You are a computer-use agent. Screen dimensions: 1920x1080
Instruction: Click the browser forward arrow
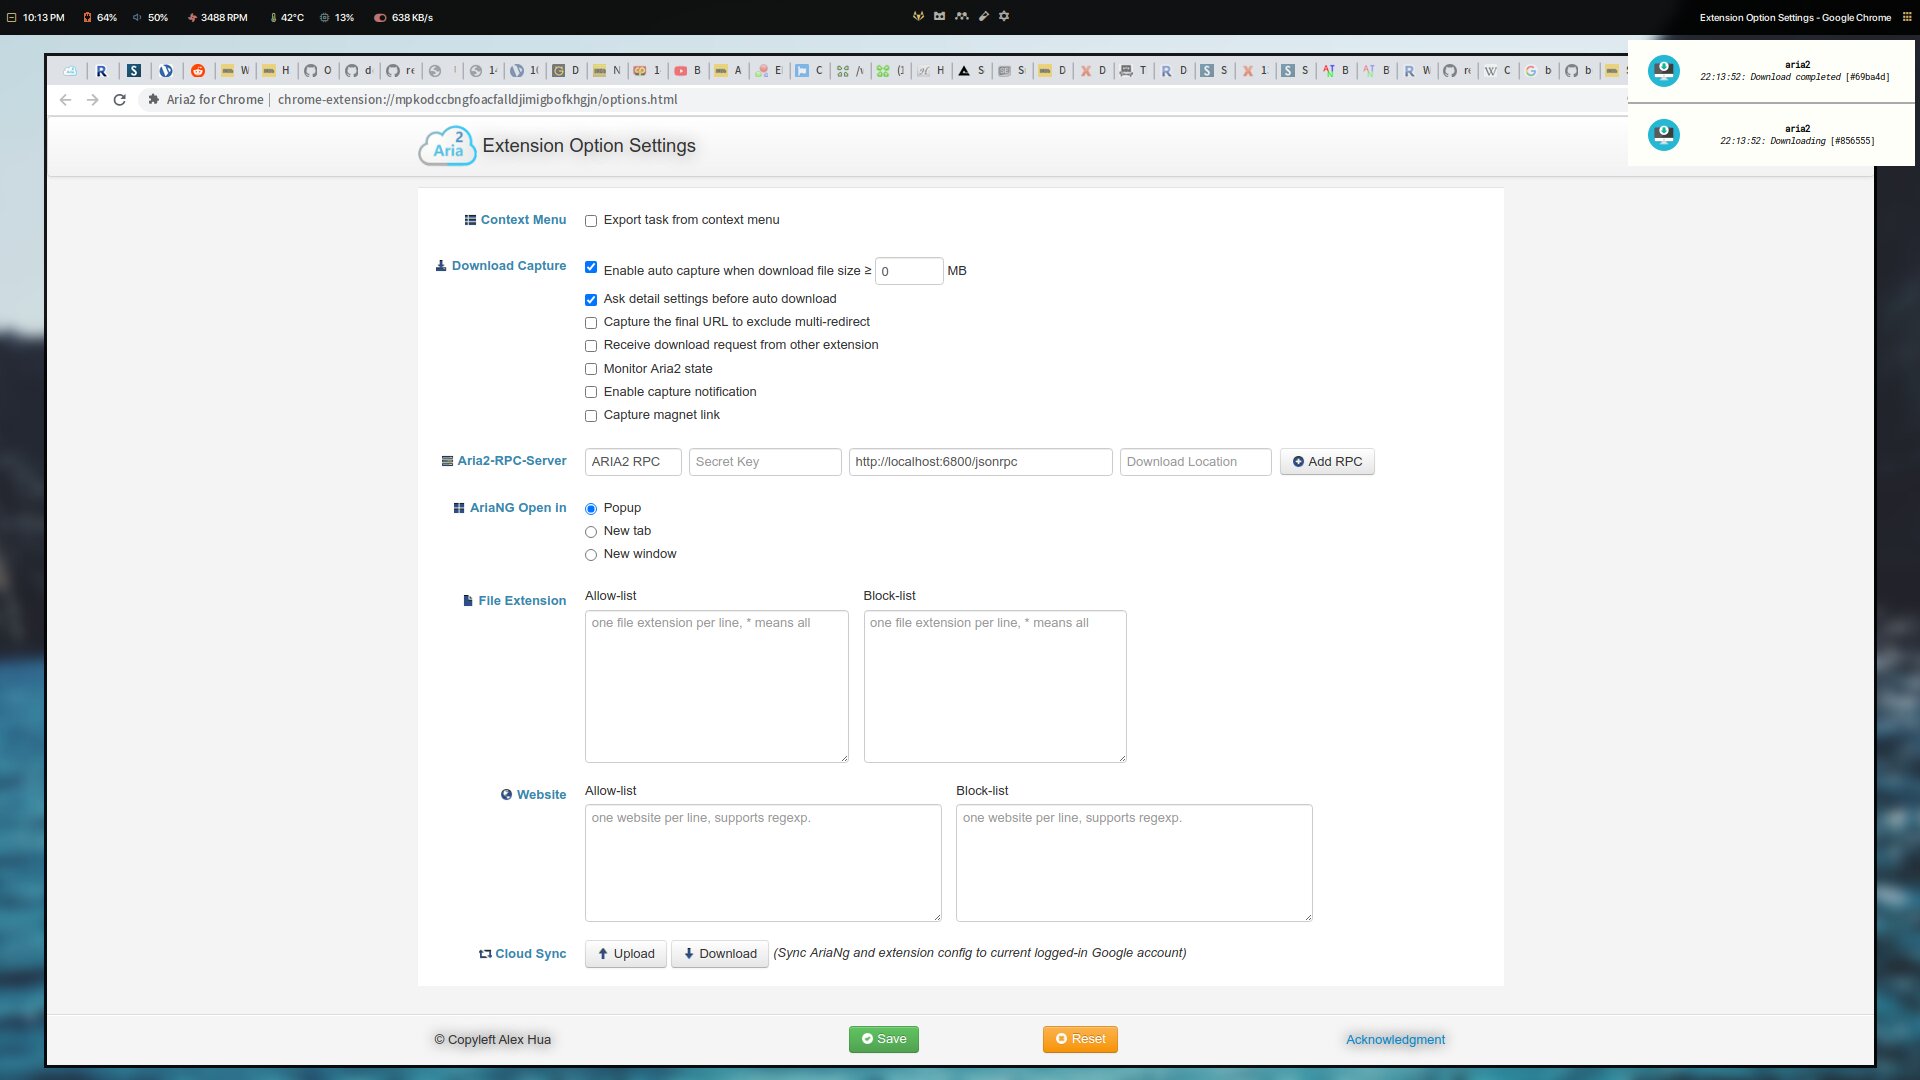coord(93,100)
